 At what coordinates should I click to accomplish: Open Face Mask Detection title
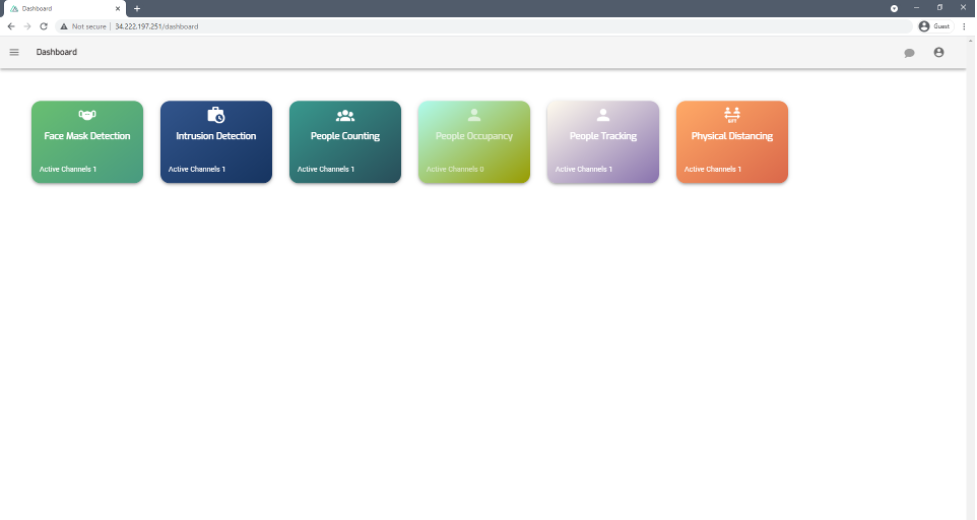(x=87, y=136)
